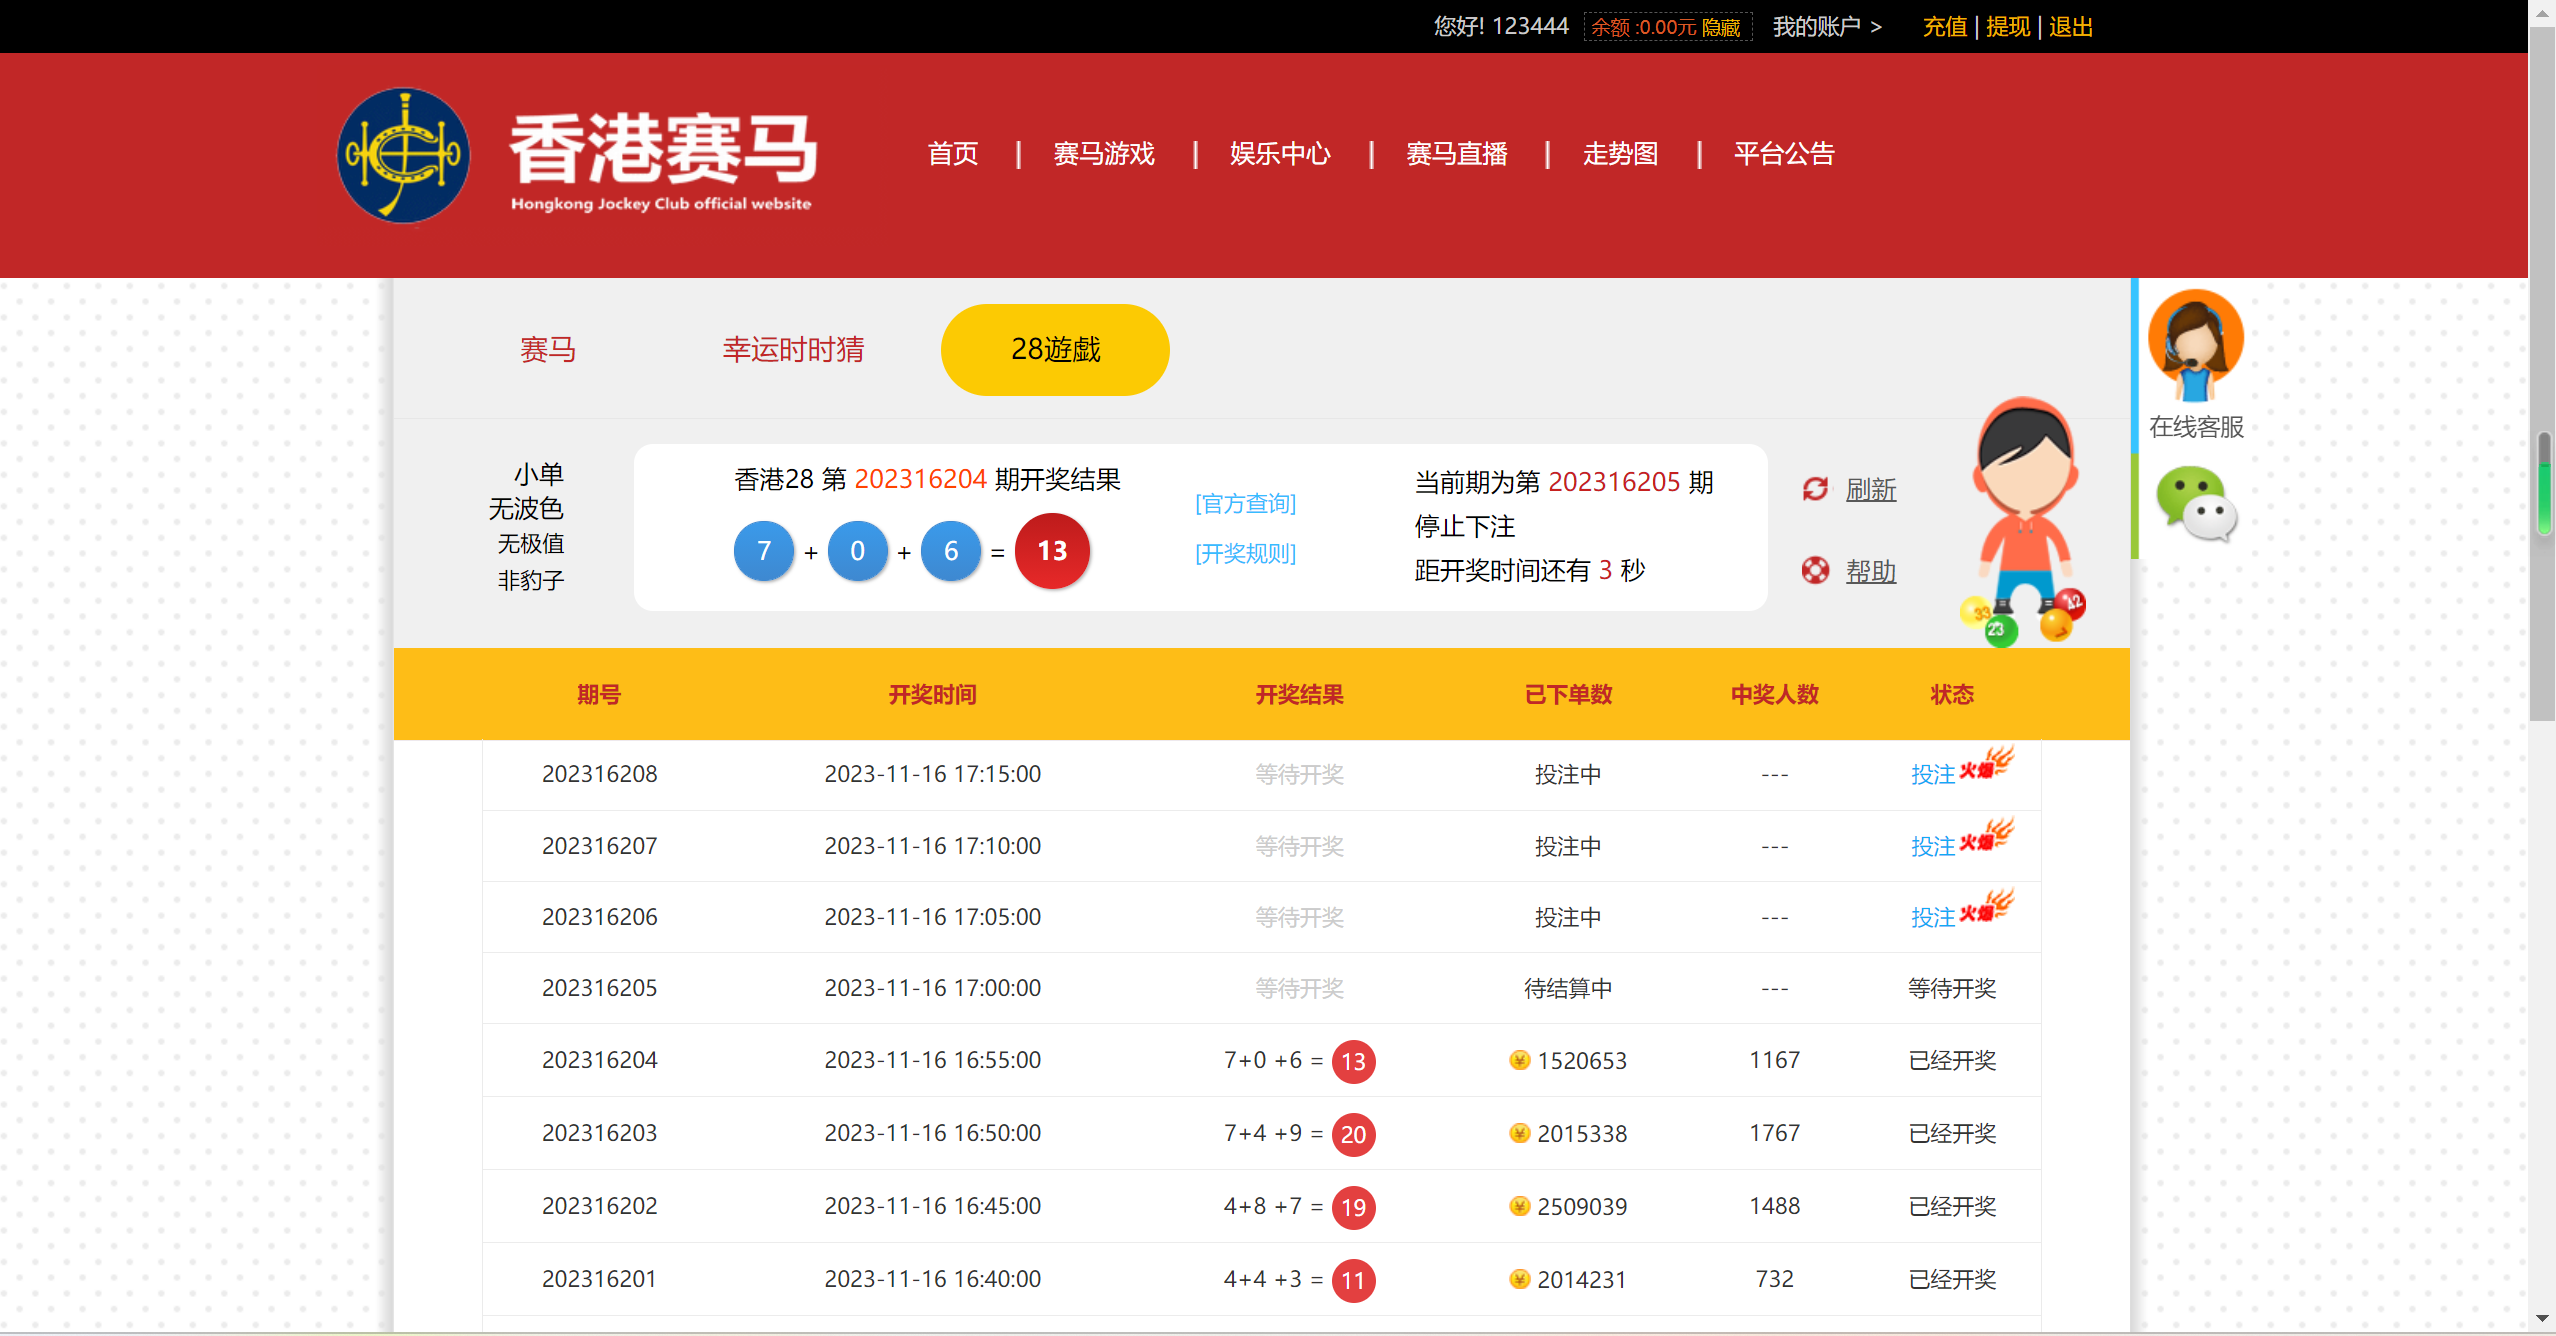
Task: Click the lifebuoy help icon
Action: point(1815,571)
